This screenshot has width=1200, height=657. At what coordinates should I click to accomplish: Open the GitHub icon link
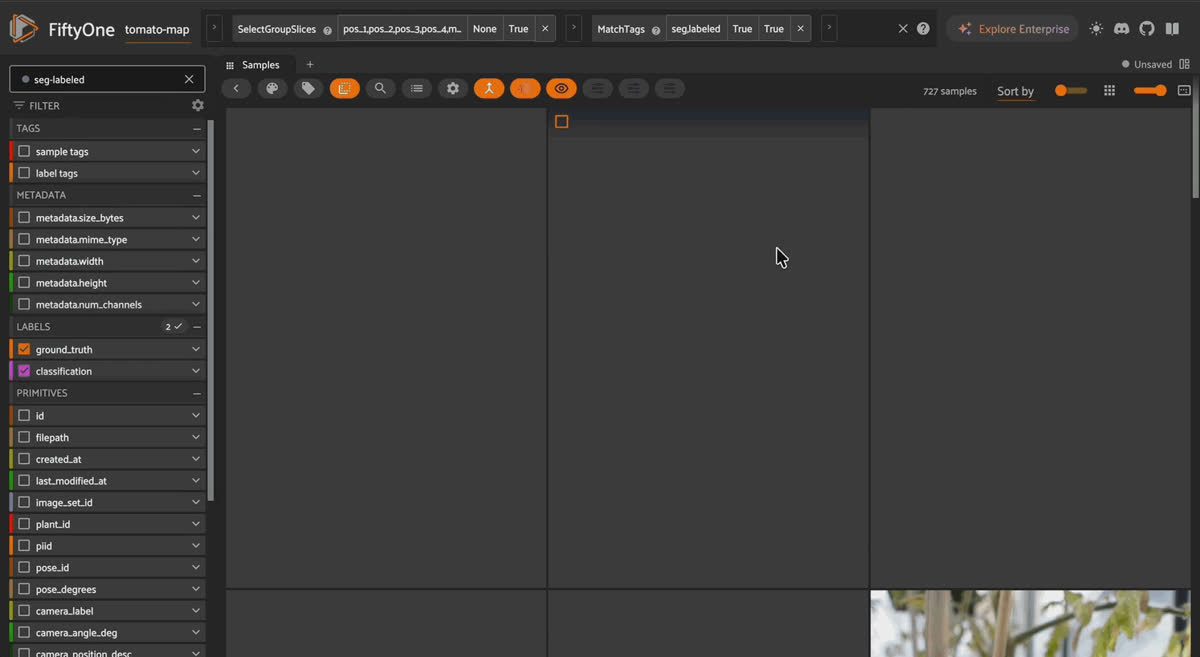1147,29
